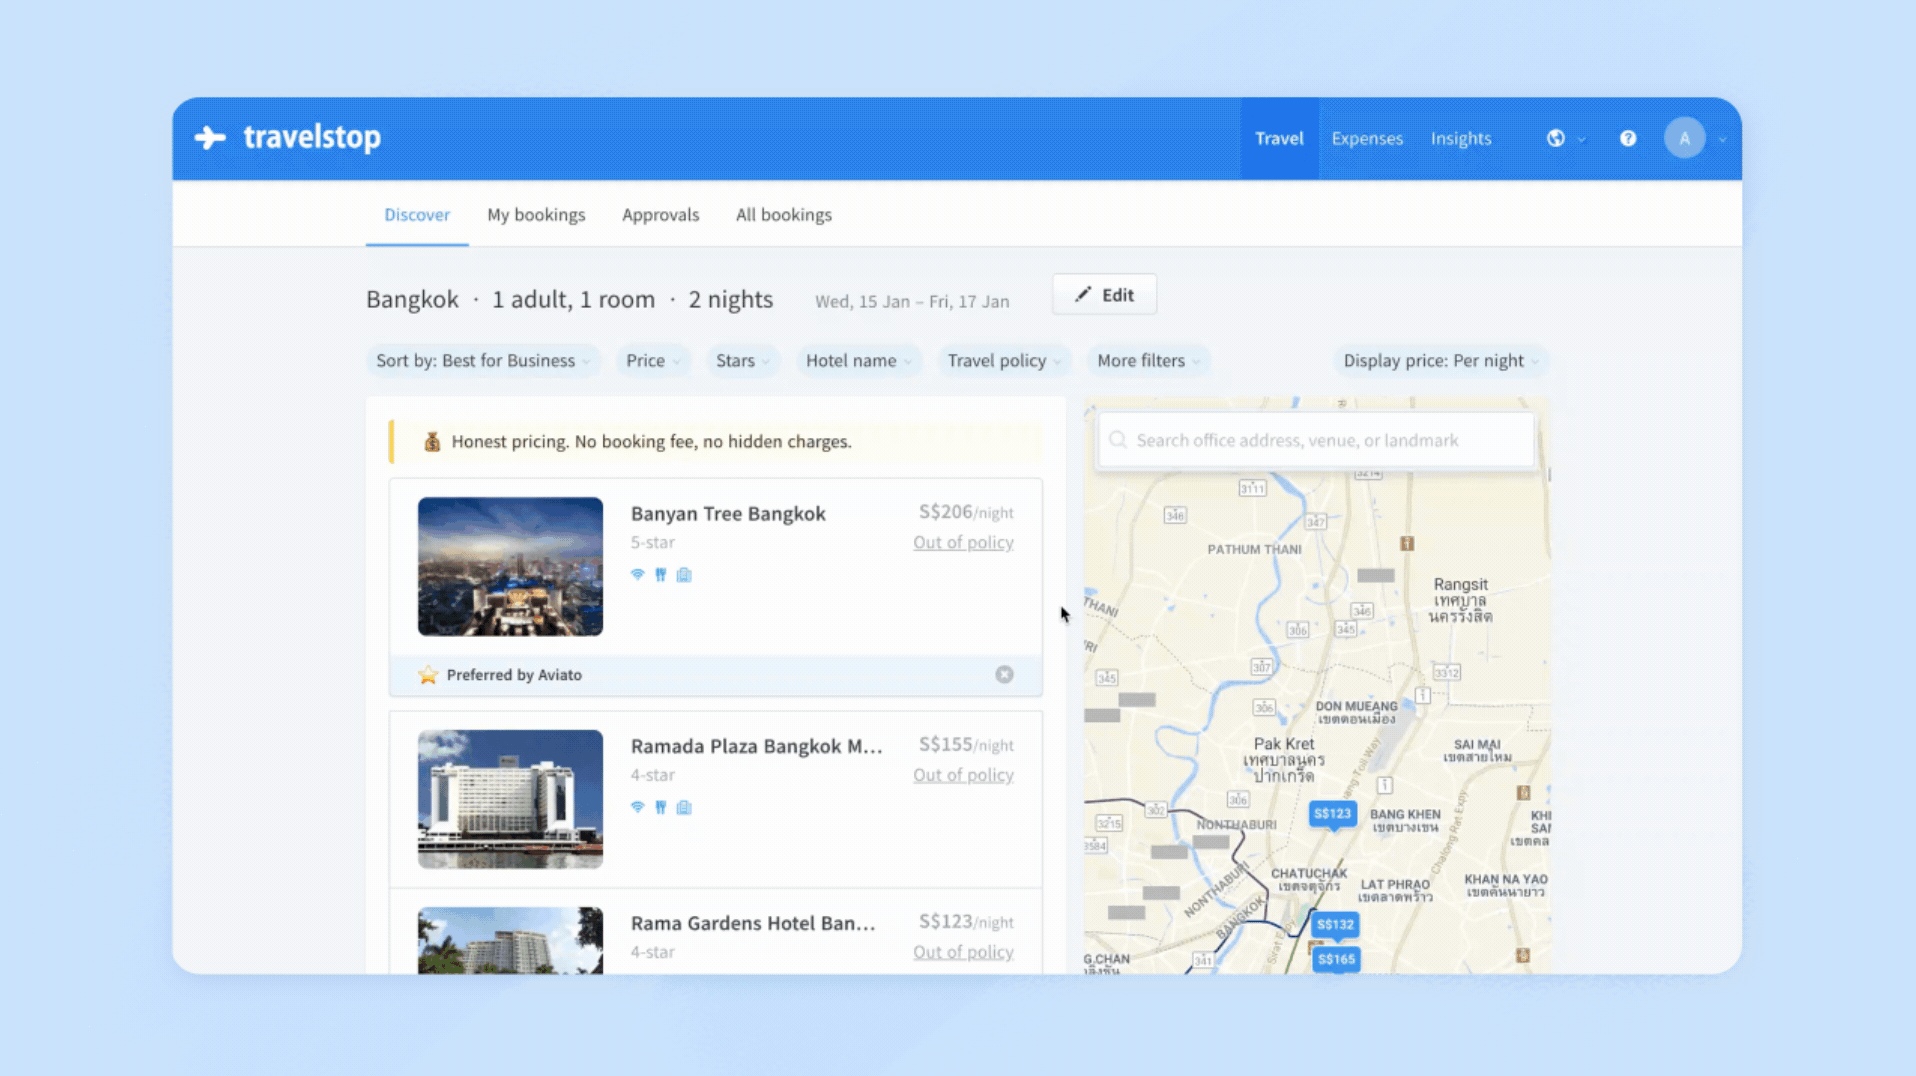Click restaurant icon on Banyan Tree Bangkok
1916x1076 pixels.
point(660,574)
